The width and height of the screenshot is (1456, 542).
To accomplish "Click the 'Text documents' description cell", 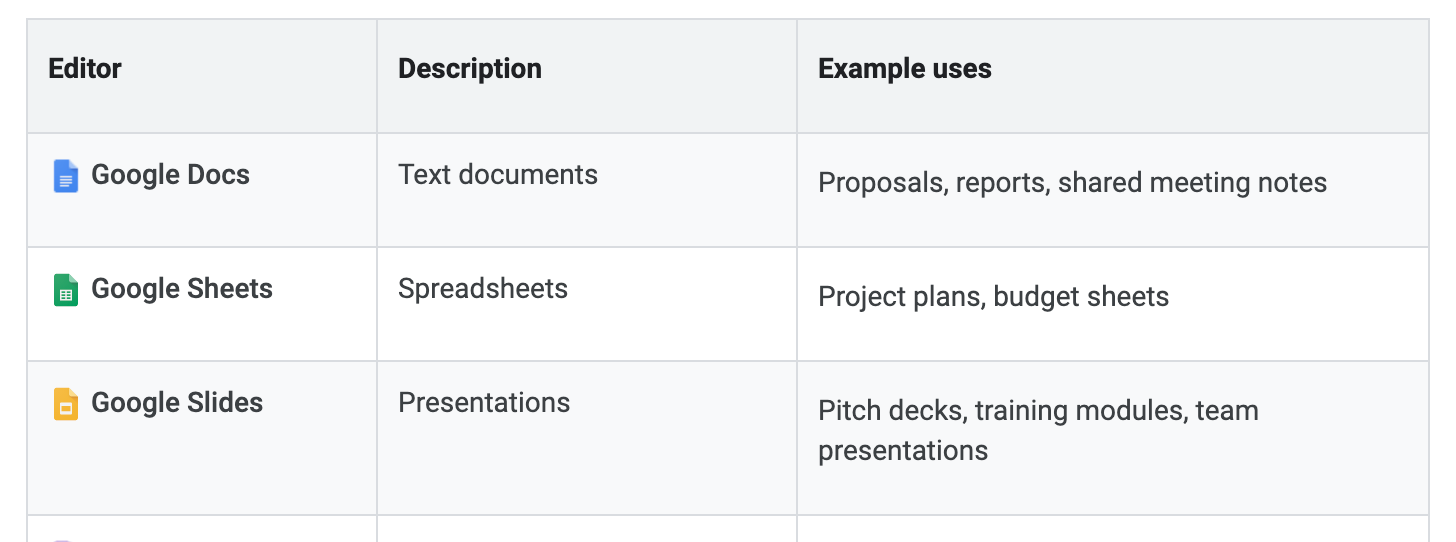I will 498,175.
